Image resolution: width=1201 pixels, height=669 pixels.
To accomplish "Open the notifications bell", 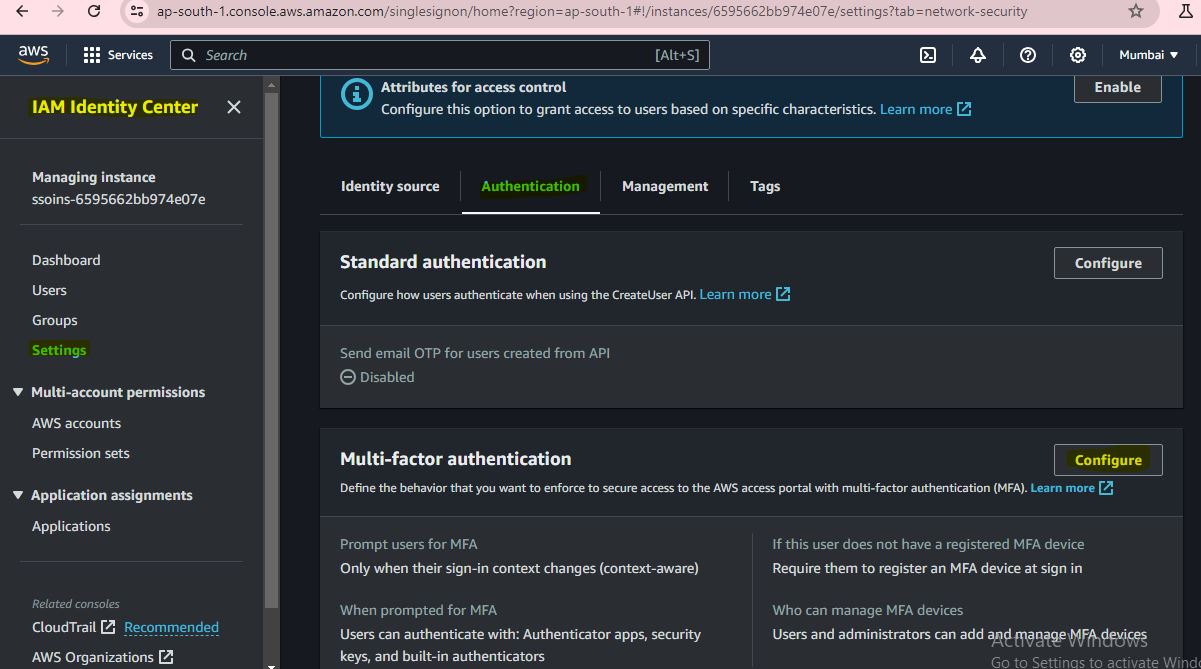I will click(978, 55).
